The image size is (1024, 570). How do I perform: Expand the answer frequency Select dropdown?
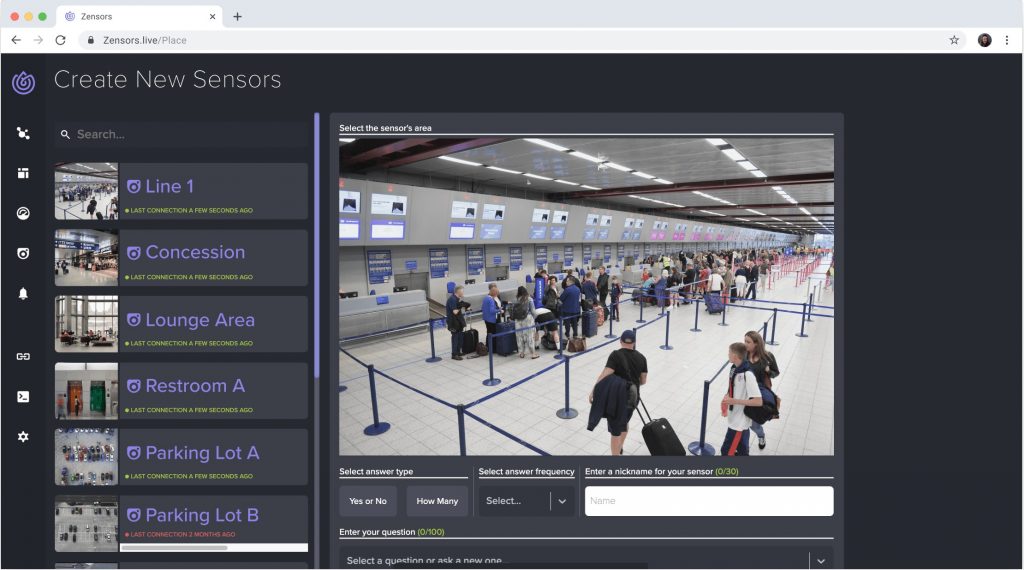pos(526,501)
